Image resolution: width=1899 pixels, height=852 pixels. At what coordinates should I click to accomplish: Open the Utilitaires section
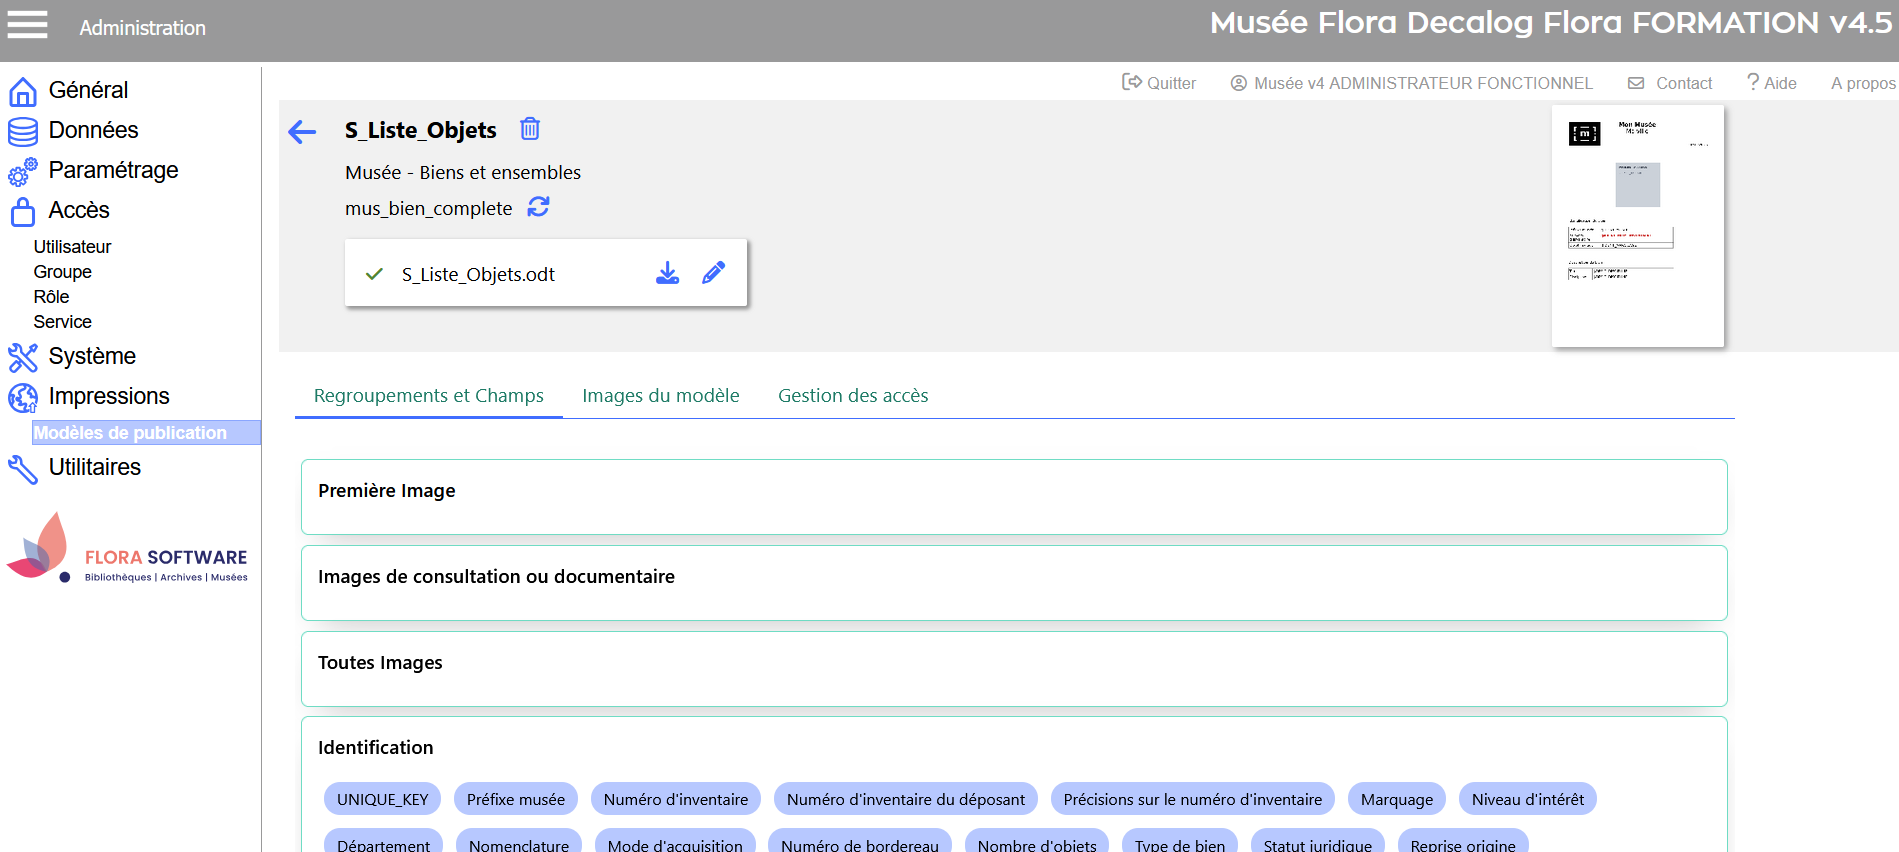click(95, 467)
